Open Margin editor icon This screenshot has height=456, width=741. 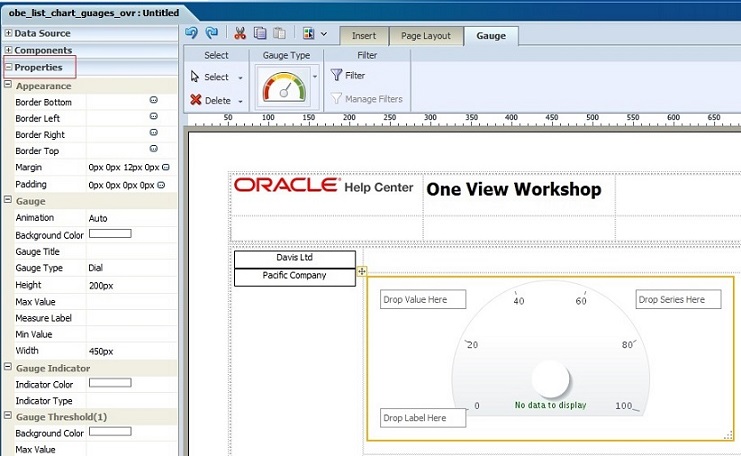tap(166, 167)
